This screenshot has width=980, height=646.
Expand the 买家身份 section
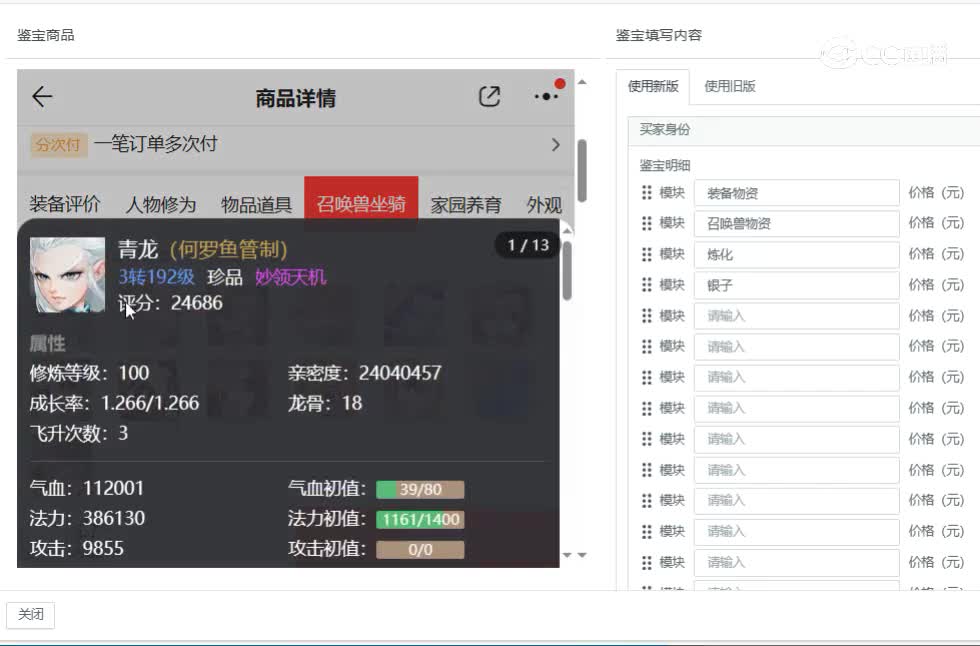coord(662,130)
